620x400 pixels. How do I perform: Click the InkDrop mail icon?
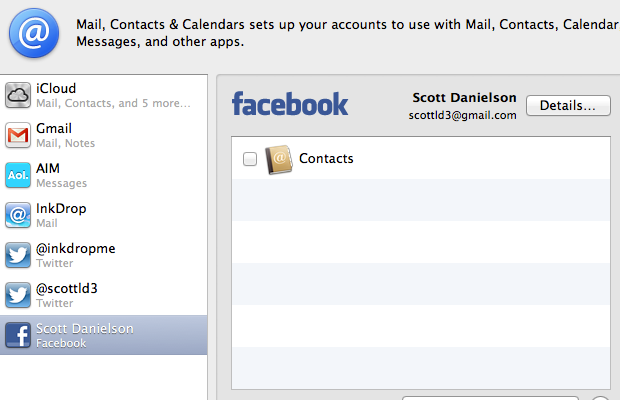[x=18, y=215]
